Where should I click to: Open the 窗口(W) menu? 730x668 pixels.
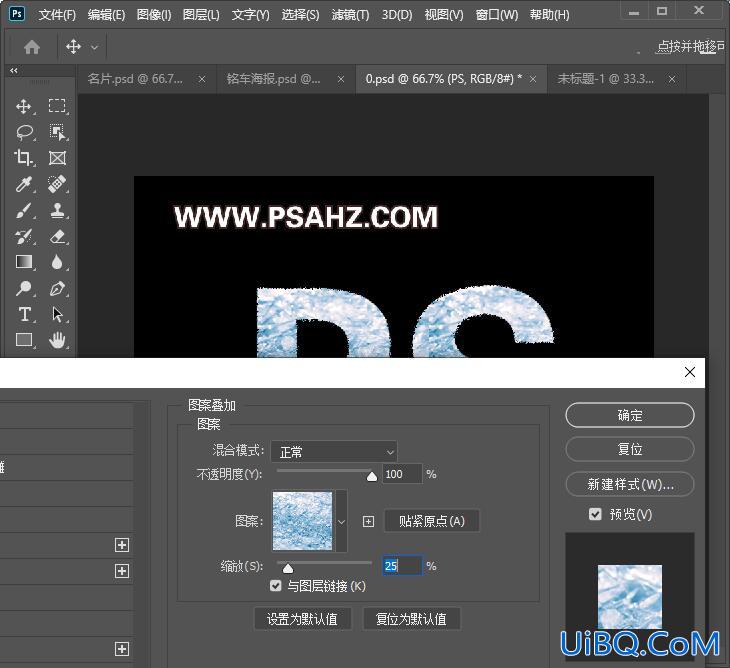pos(497,15)
